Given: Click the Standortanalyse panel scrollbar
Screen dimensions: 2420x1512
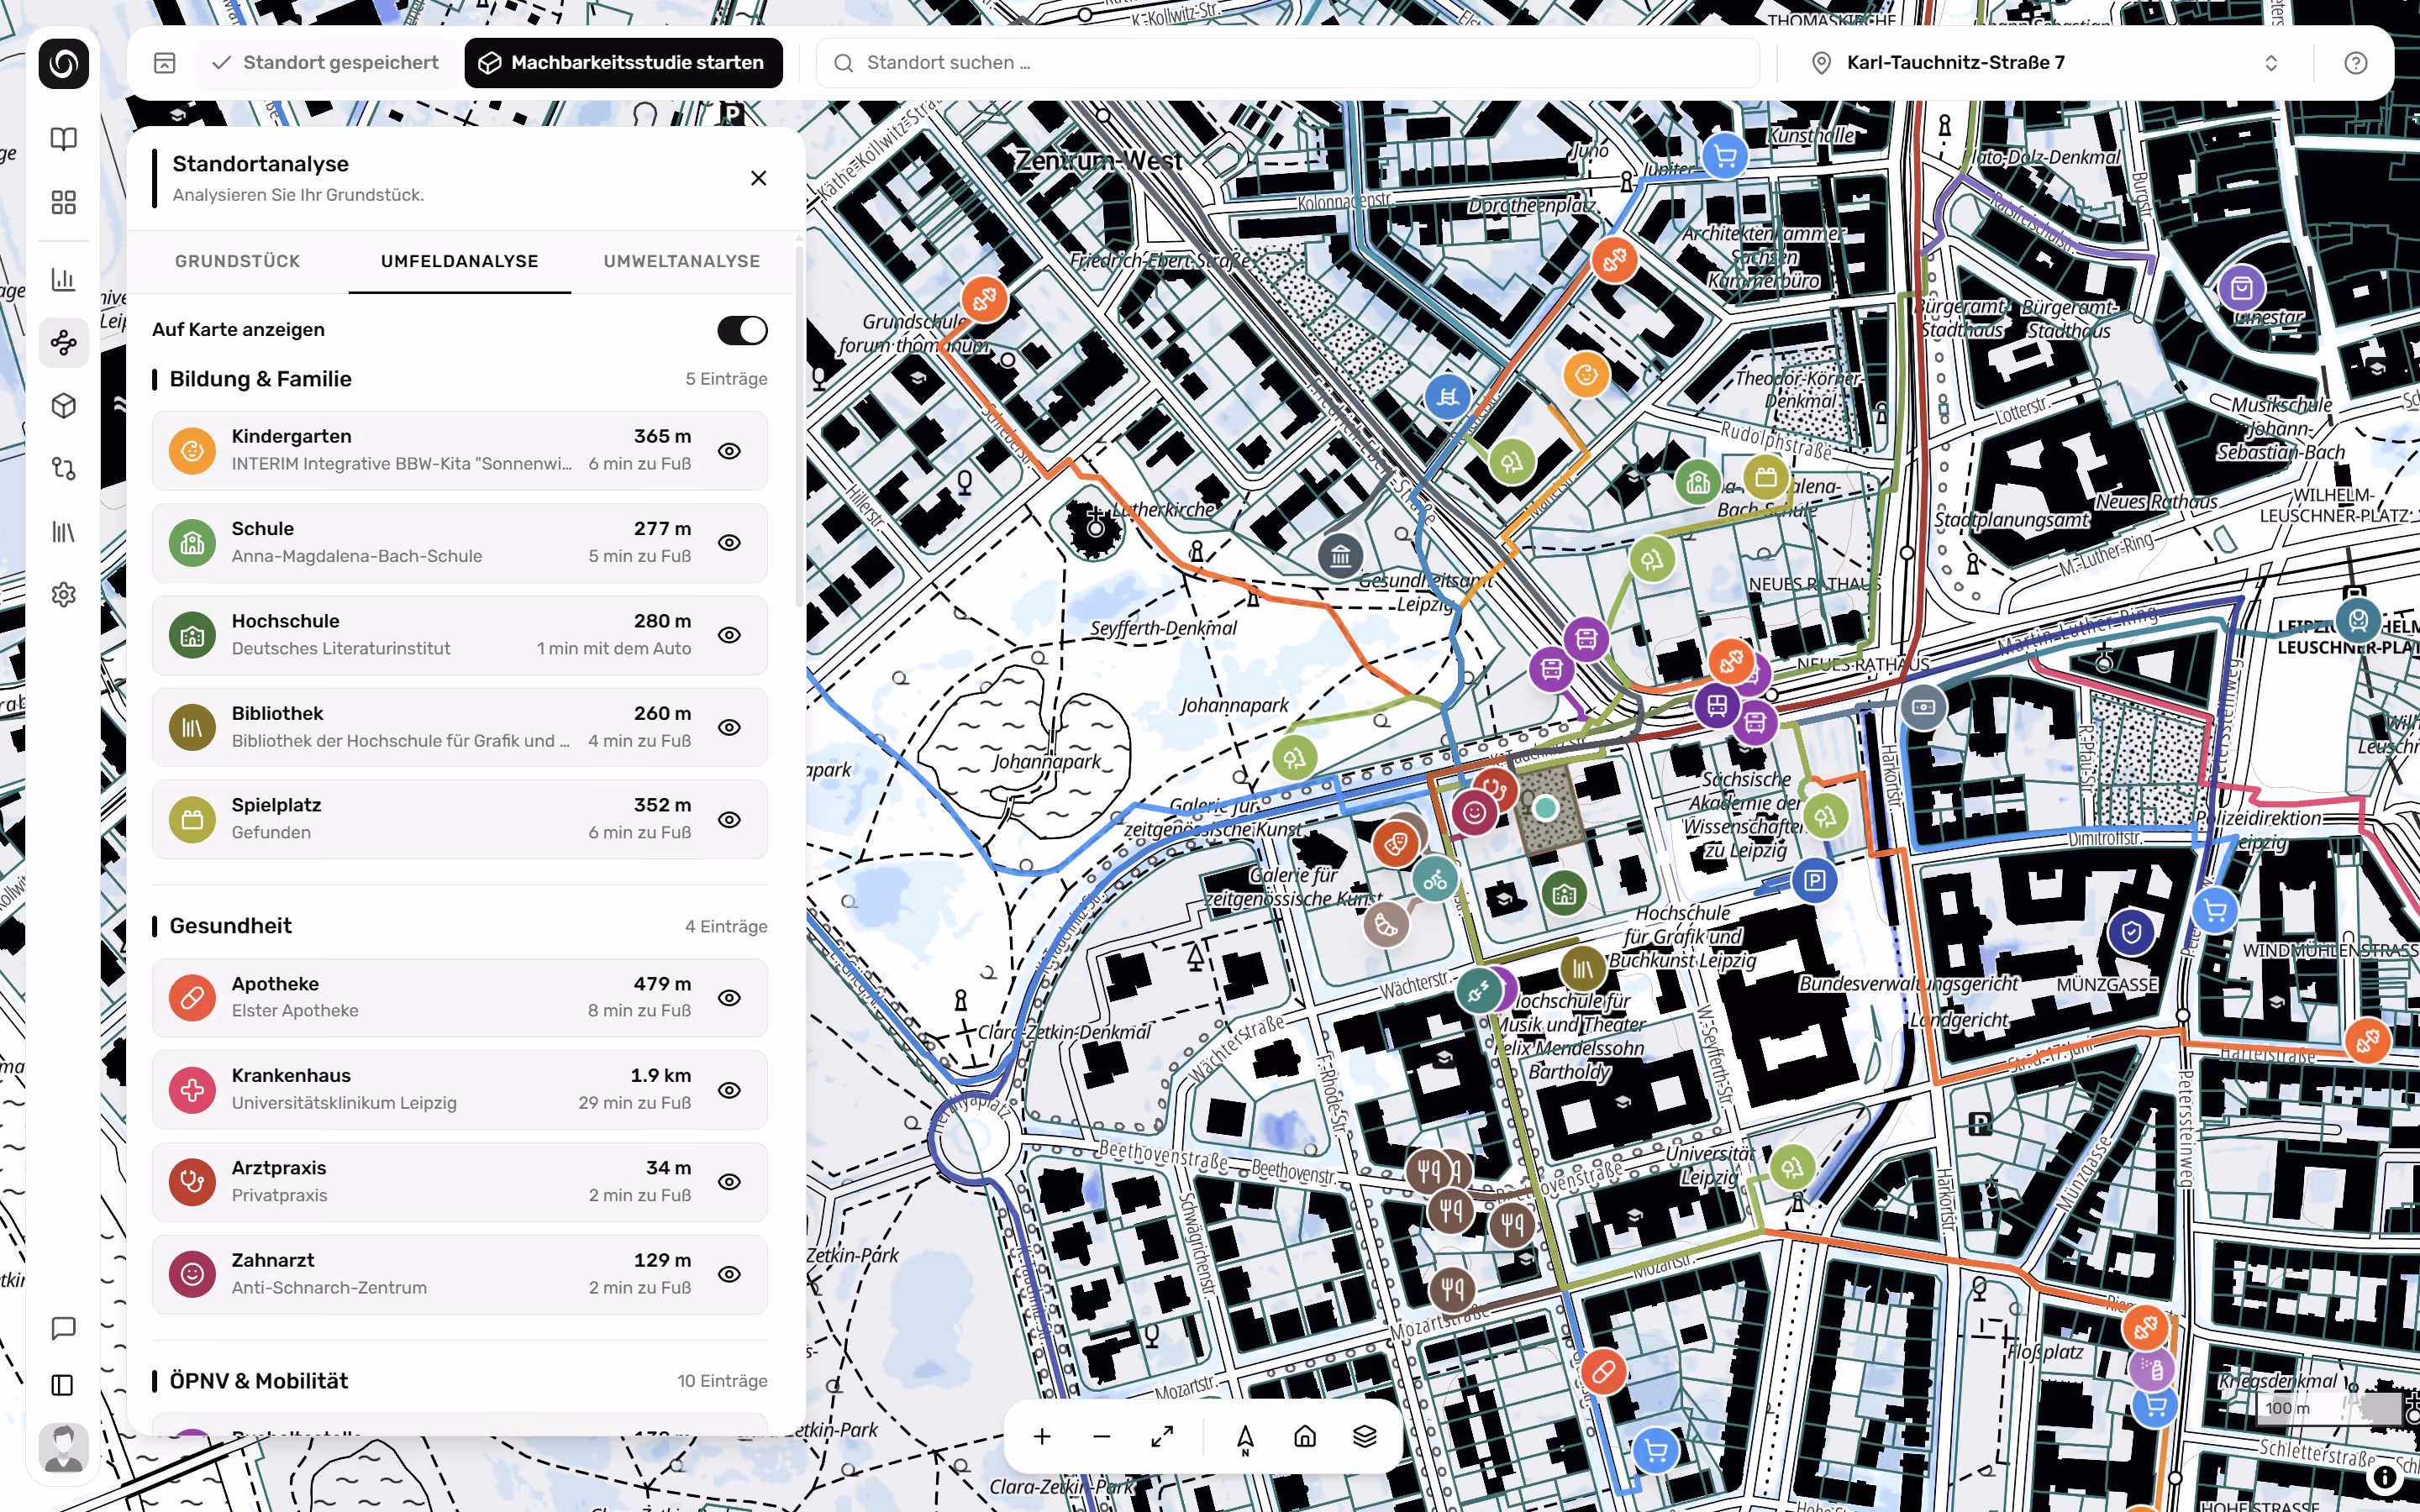Looking at the screenshot, I should 799,426.
